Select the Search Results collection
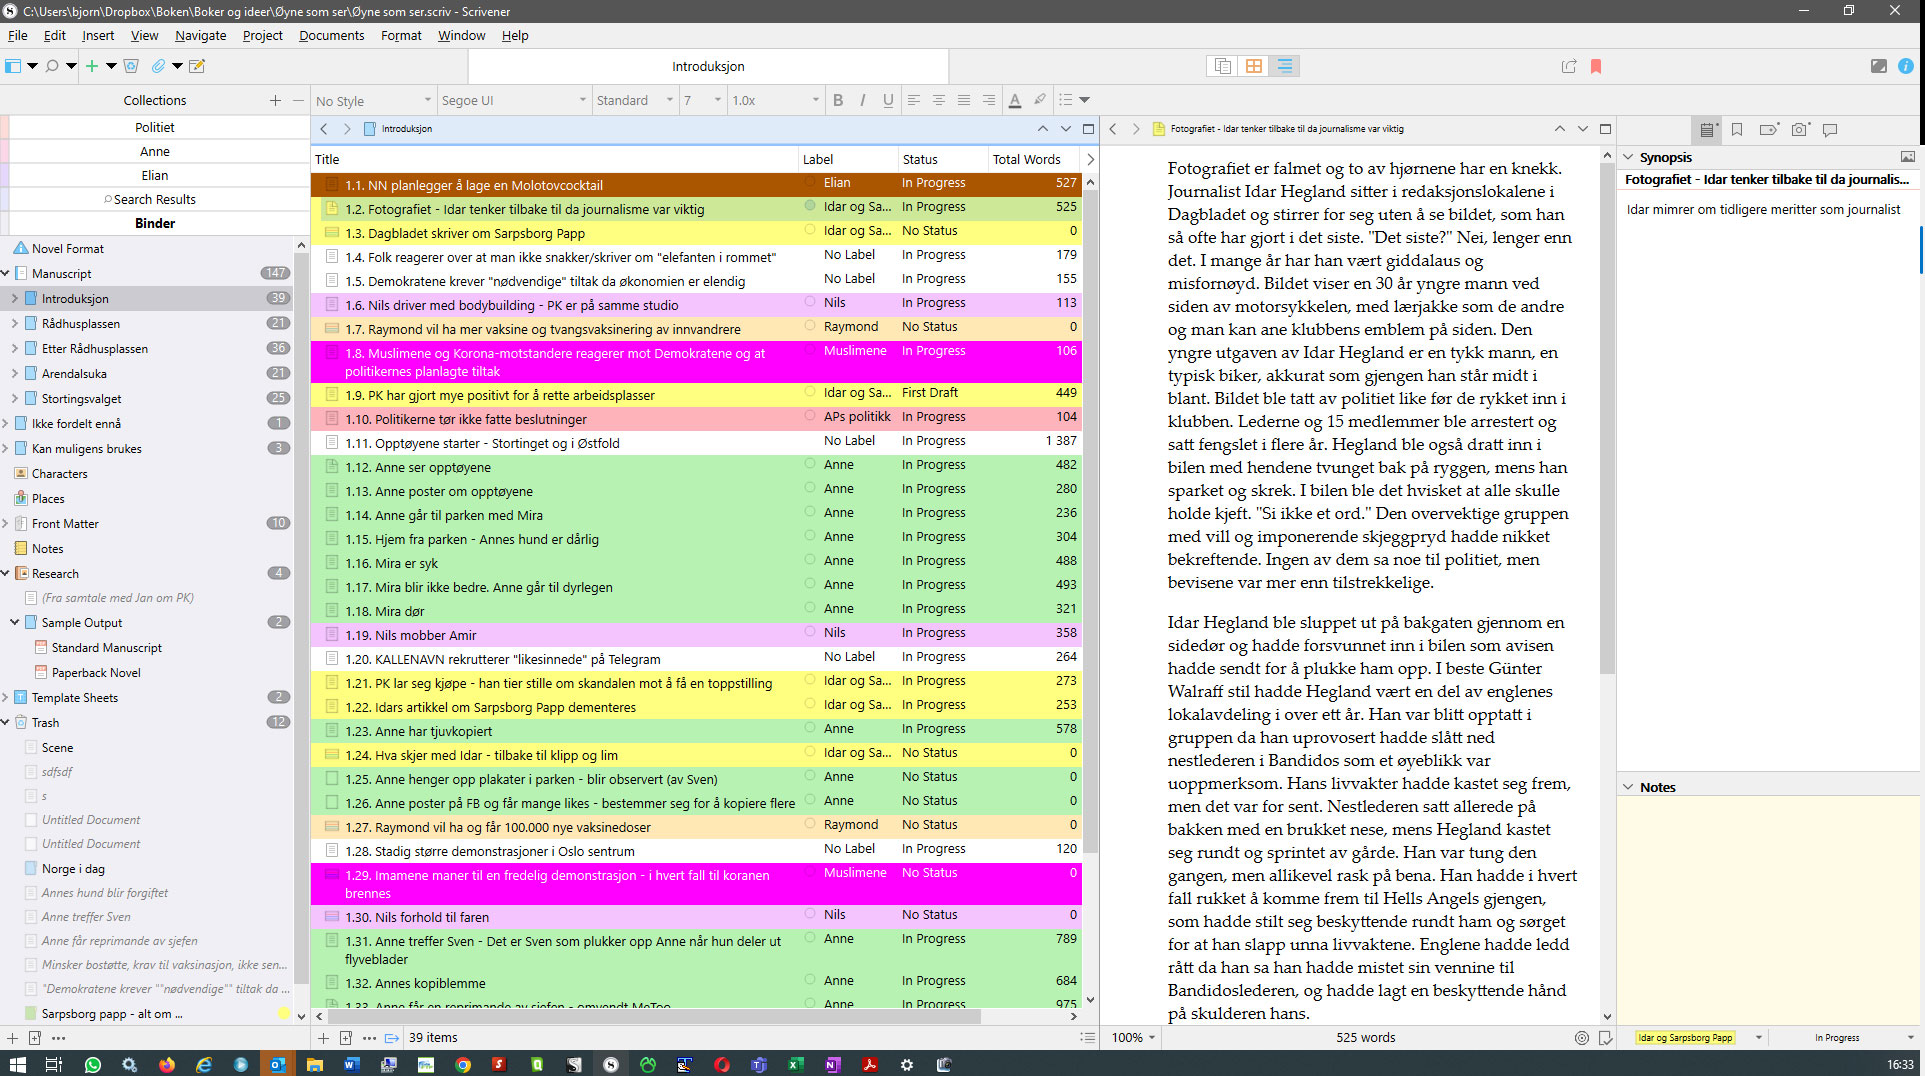This screenshot has width=1925, height=1076. coord(154,199)
